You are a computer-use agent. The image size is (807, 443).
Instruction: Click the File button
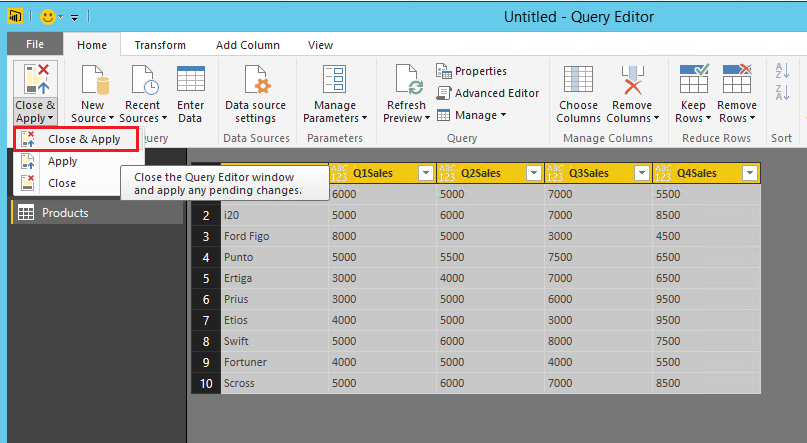point(34,45)
